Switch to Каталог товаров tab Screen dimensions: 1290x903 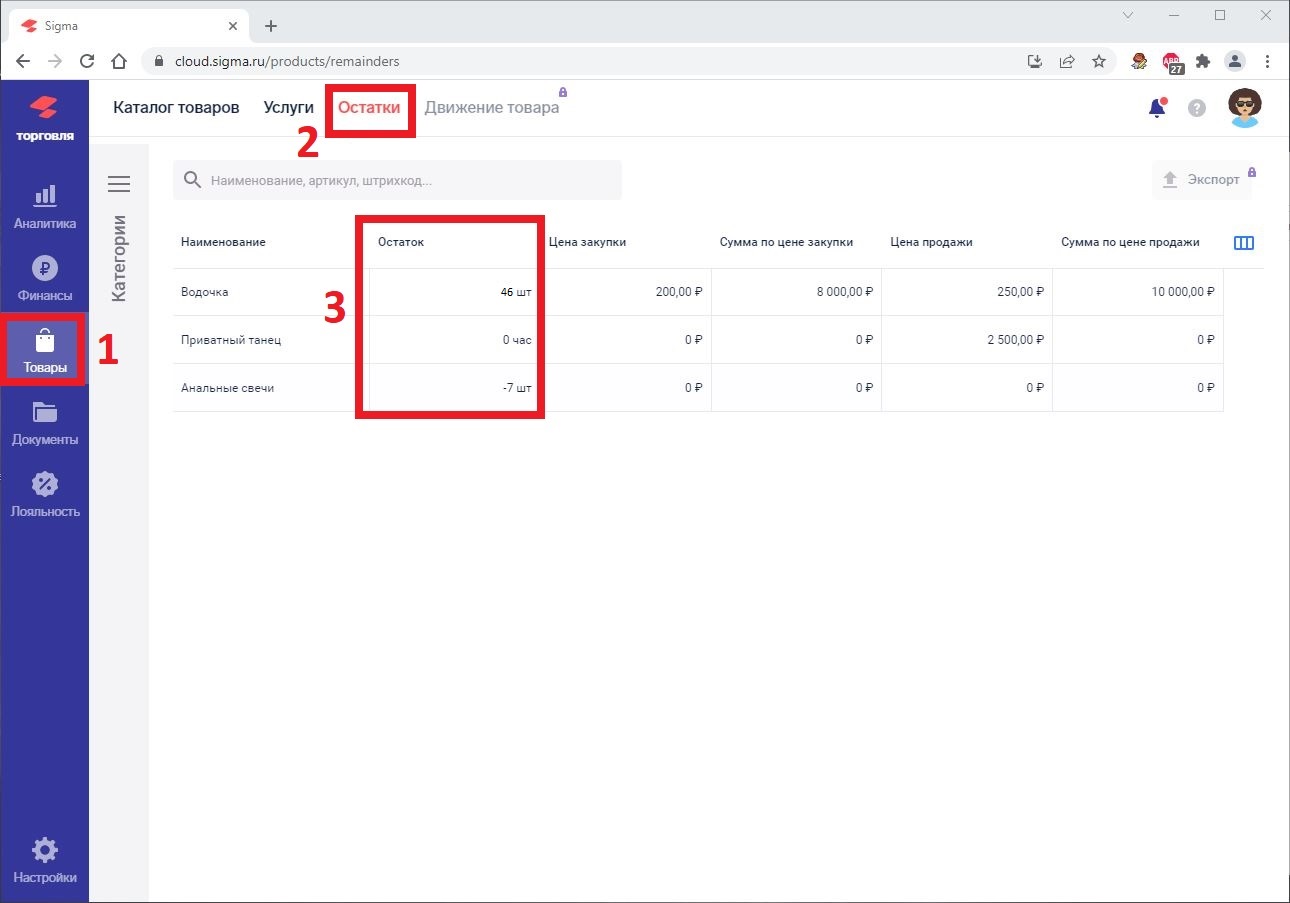(176, 108)
